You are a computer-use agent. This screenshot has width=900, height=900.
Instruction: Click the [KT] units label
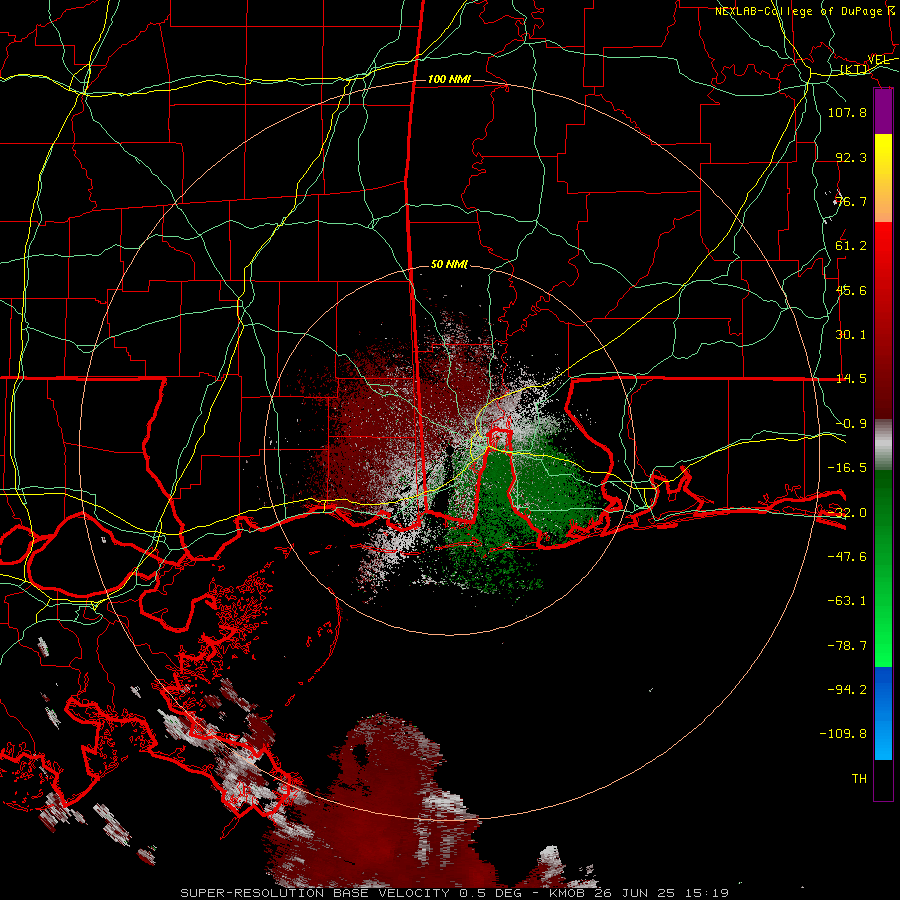pyautogui.click(x=854, y=69)
